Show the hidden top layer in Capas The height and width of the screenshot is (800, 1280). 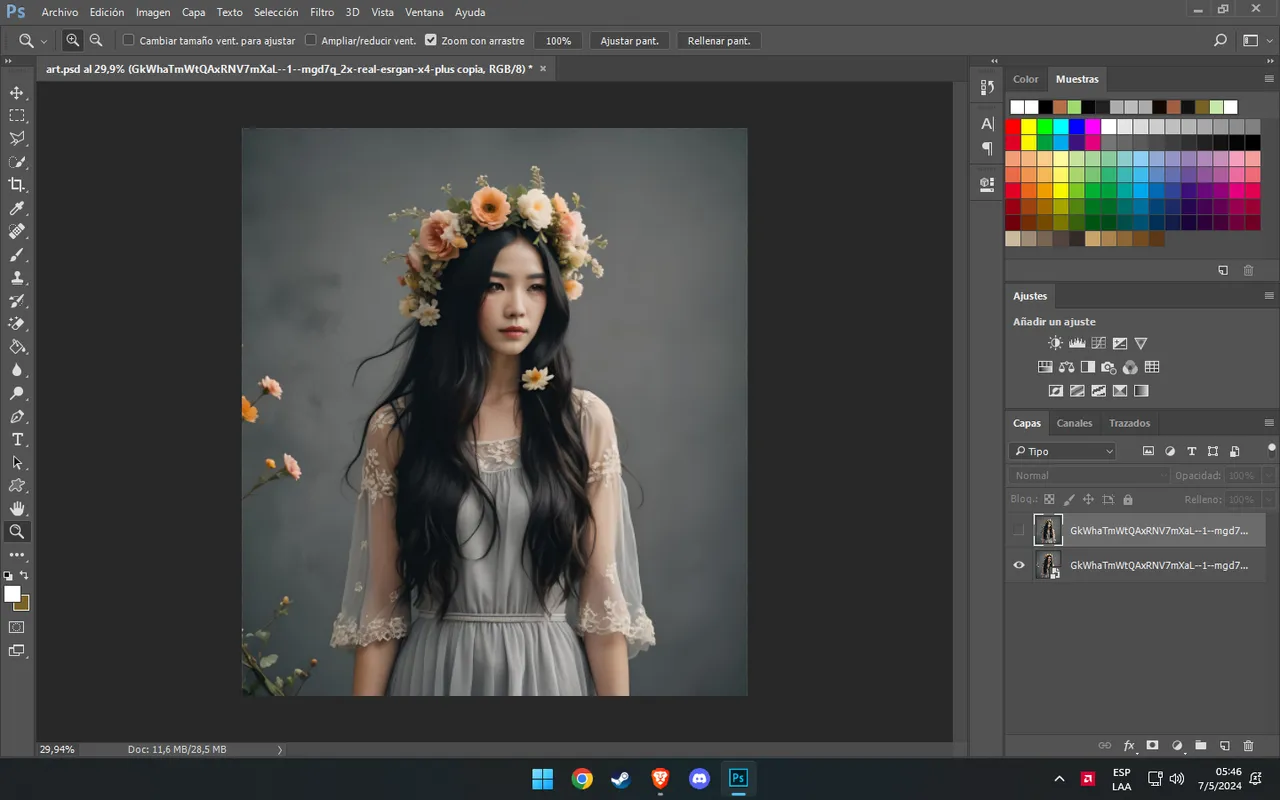tap(1019, 530)
